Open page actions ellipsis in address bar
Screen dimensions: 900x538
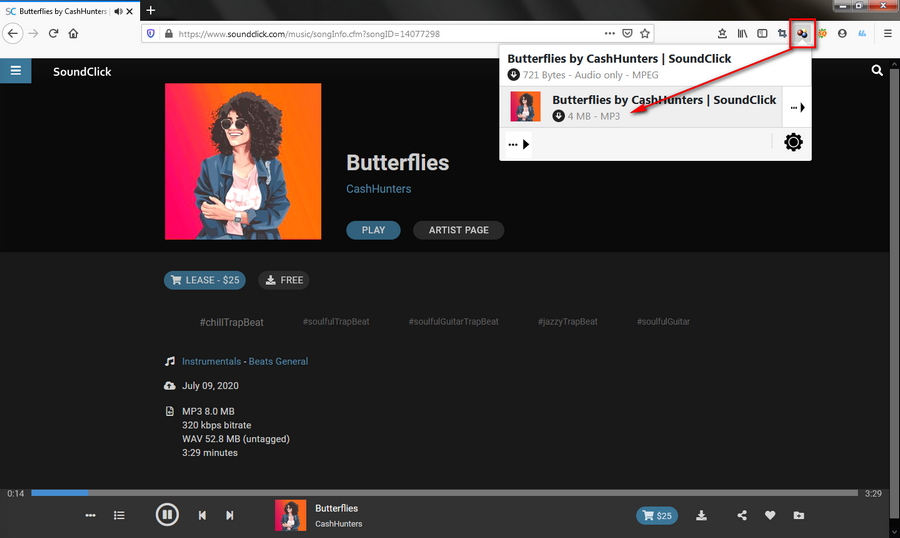610,33
